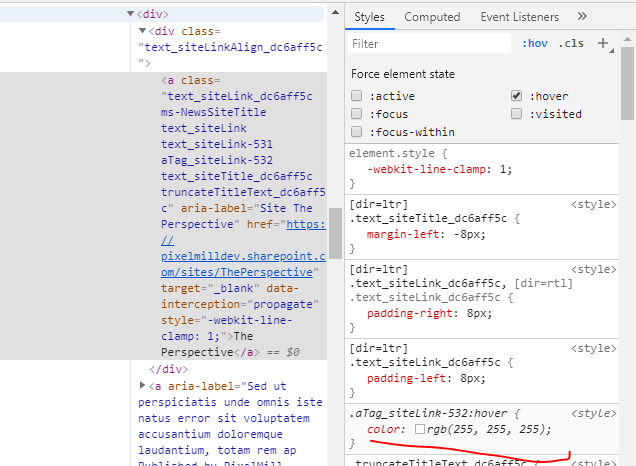Open the Event Listeners tab

pyautogui.click(x=520, y=17)
